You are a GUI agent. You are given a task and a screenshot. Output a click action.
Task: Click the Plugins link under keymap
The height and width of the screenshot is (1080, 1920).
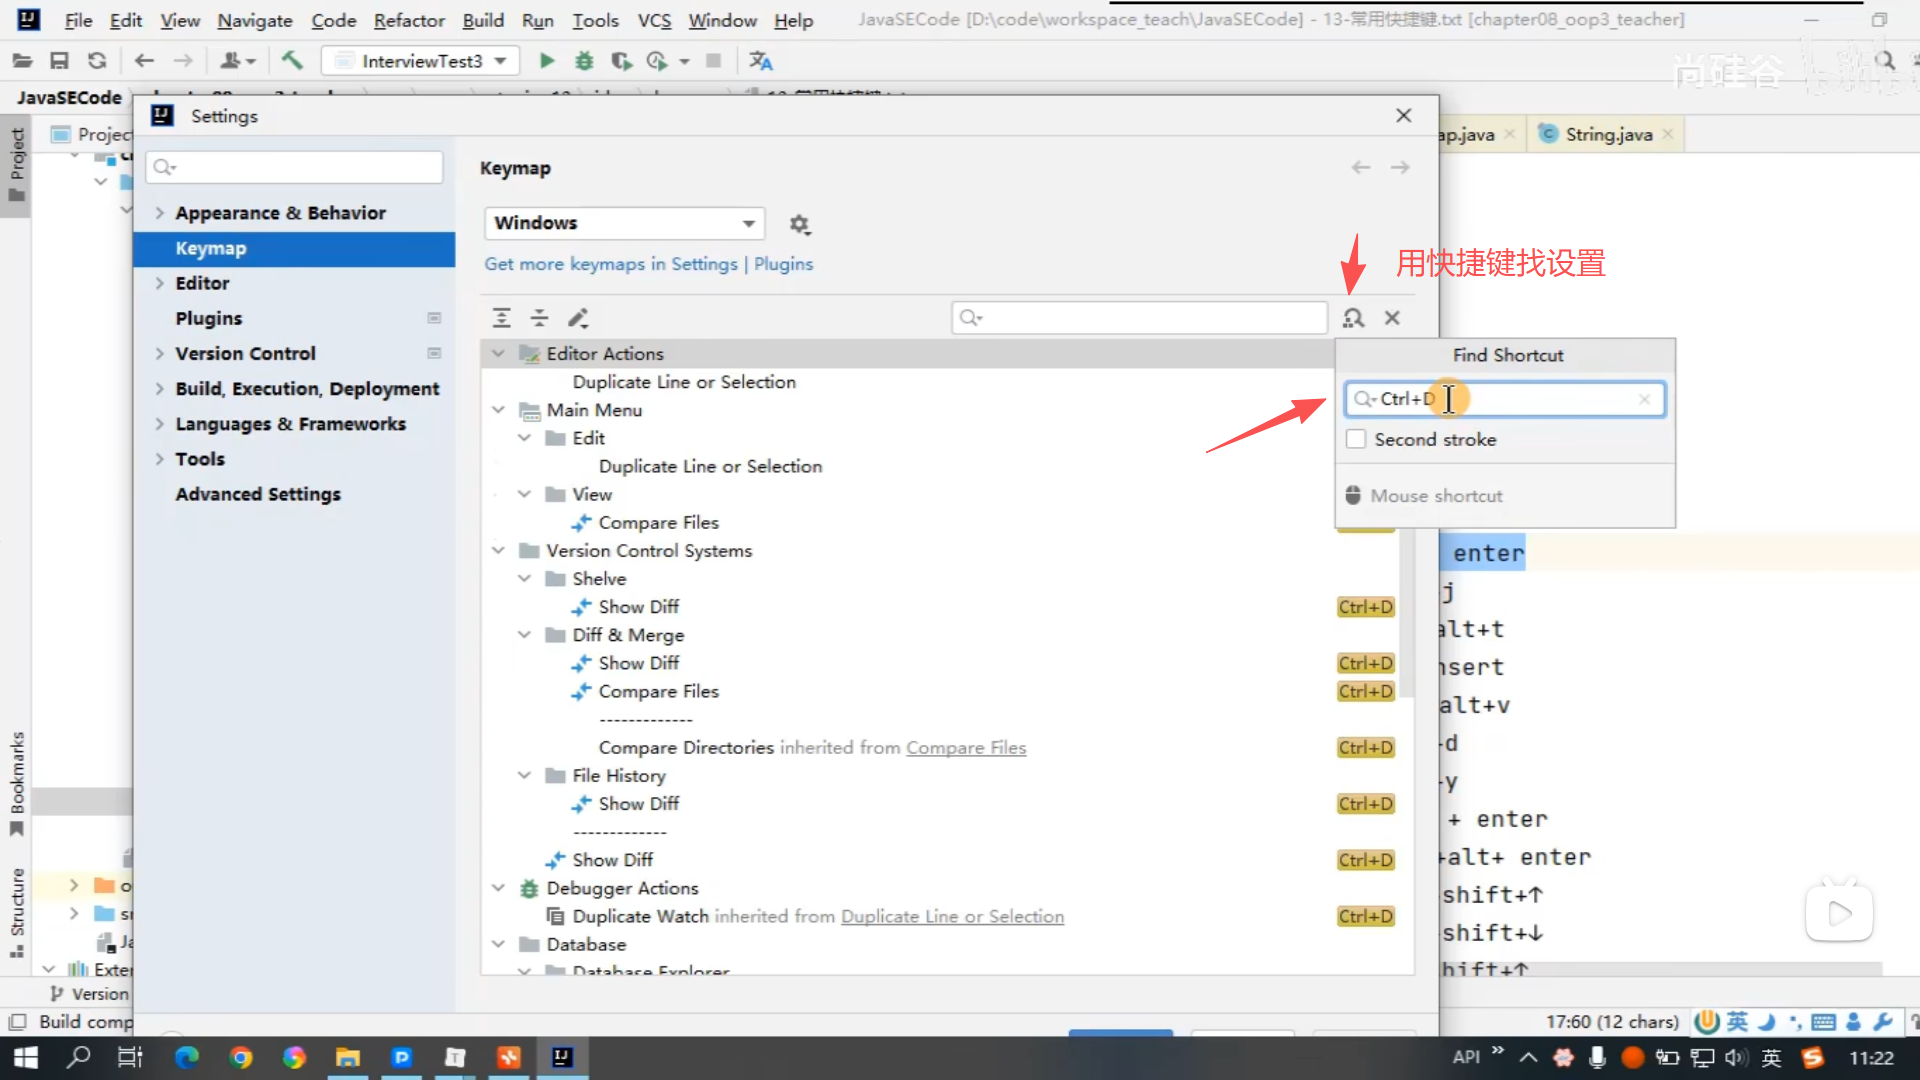(x=783, y=264)
